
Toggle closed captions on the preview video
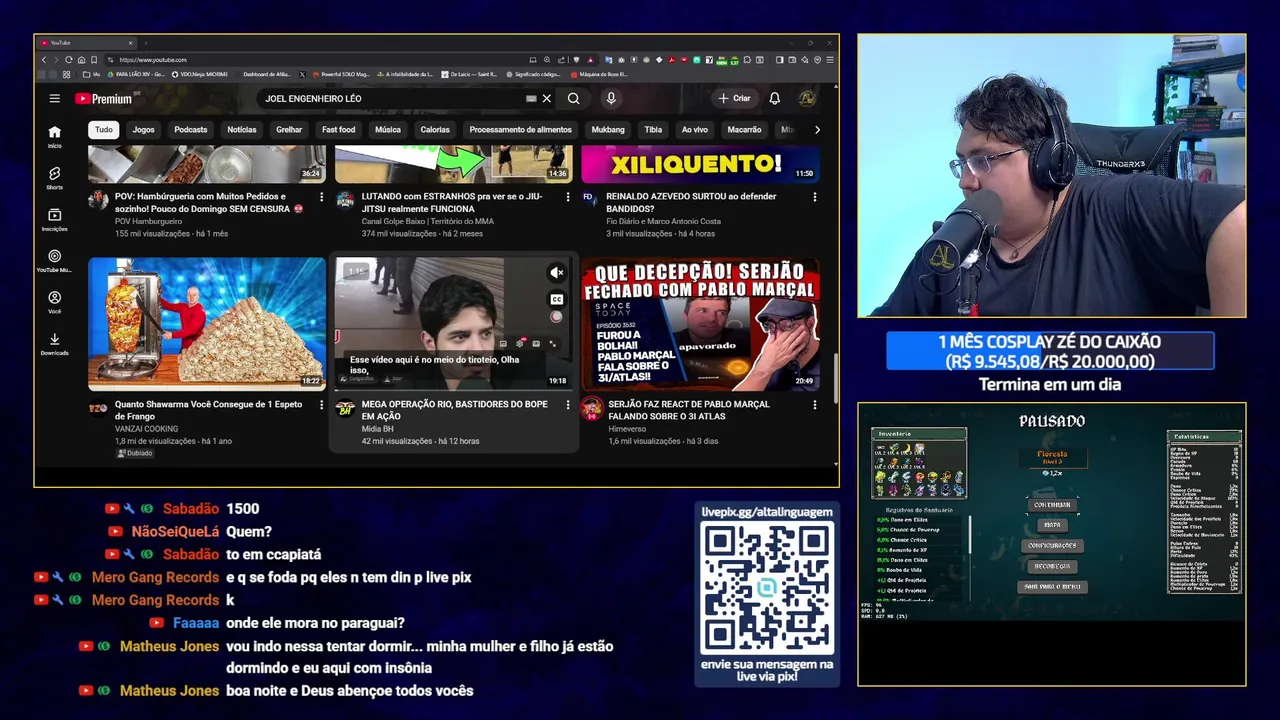click(x=557, y=299)
